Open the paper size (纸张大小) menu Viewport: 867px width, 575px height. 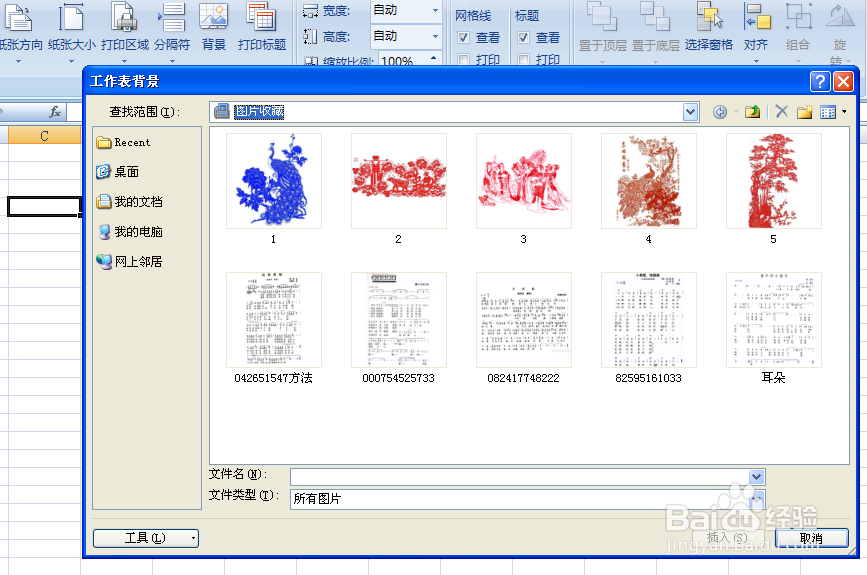[71, 33]
